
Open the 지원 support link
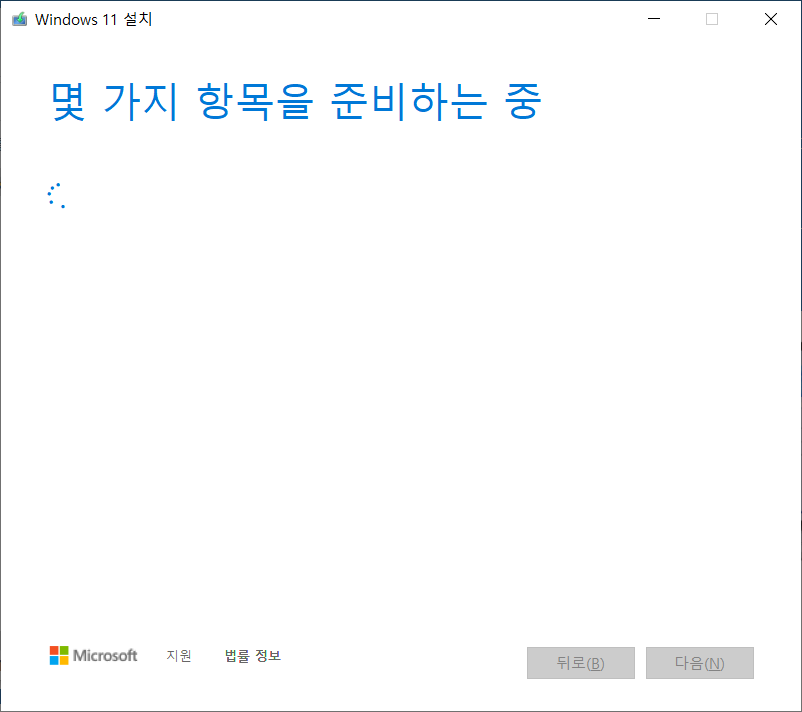179,655
